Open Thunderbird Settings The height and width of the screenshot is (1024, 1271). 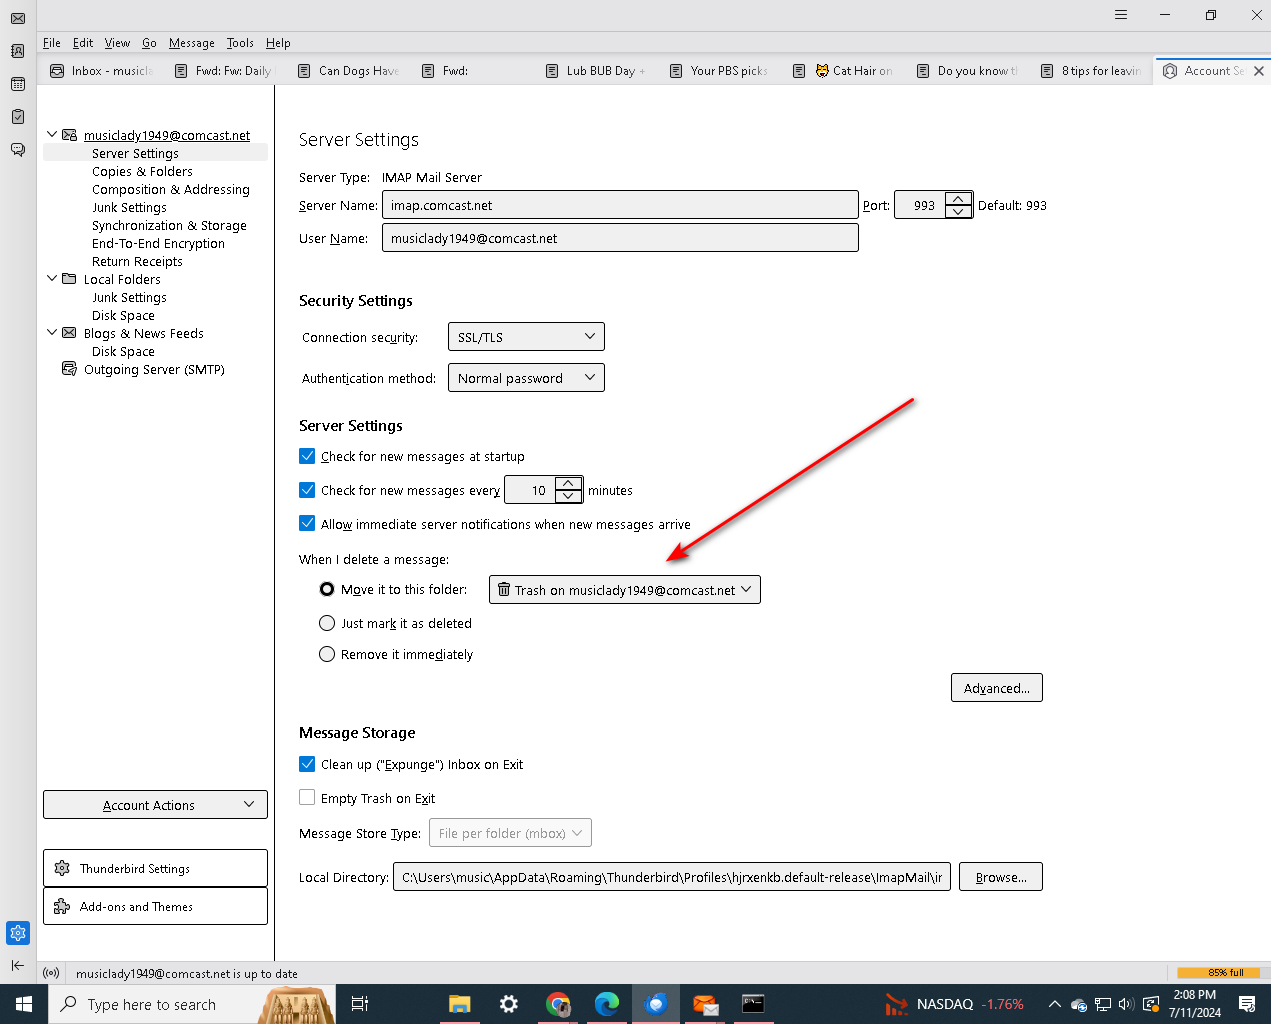point(155,868)
